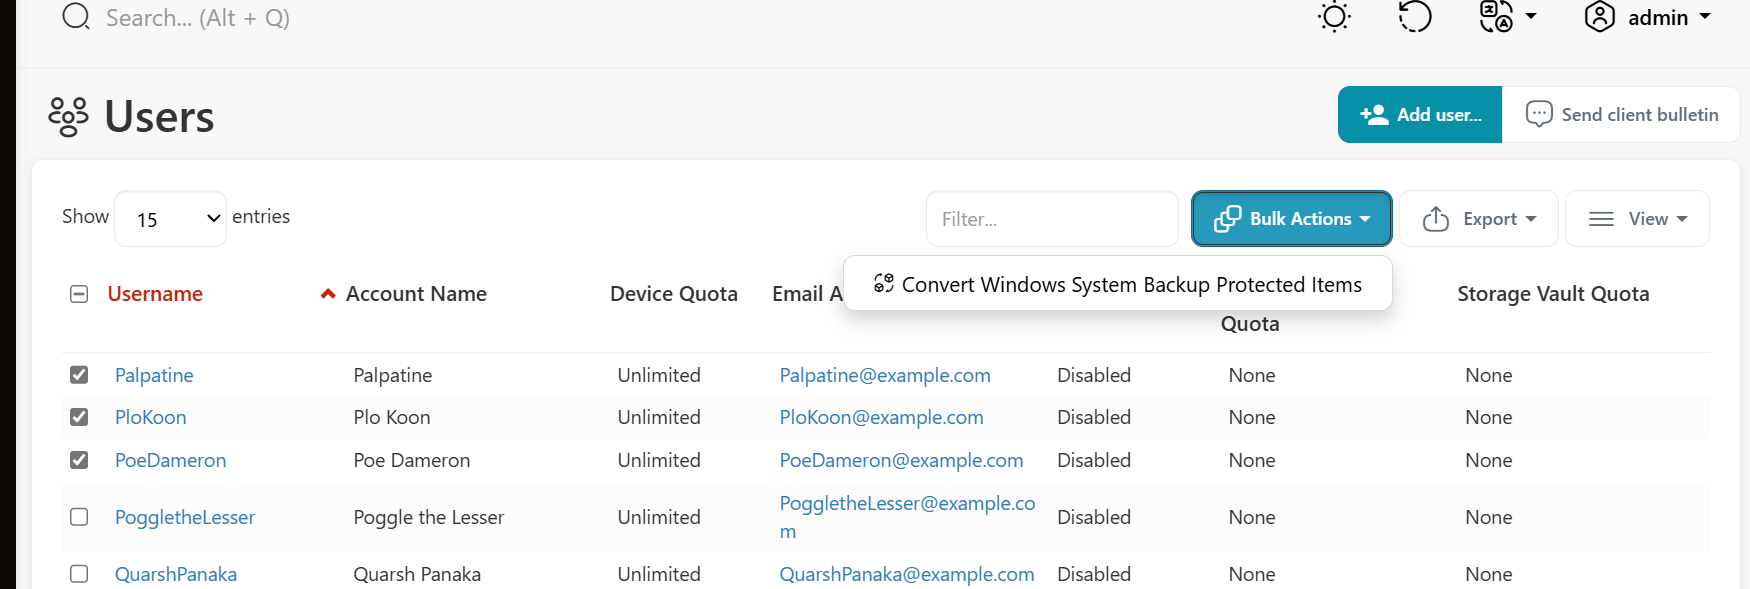Select Convert Windows System Backup Protected Items
The image size is (1750, 589).
(1118, 285)
